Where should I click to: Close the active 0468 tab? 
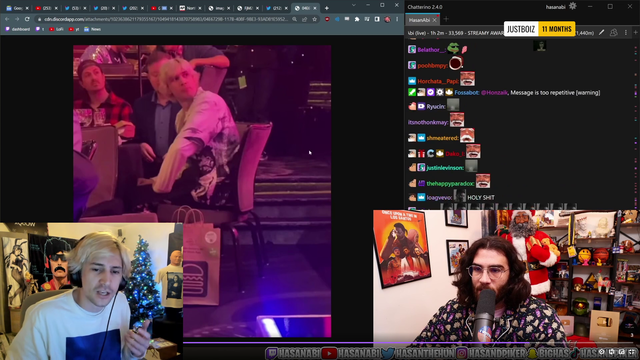point(315,8)
